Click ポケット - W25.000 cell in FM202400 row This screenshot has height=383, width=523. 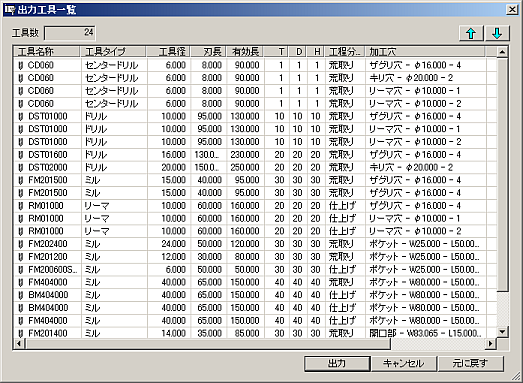point(425,244)
